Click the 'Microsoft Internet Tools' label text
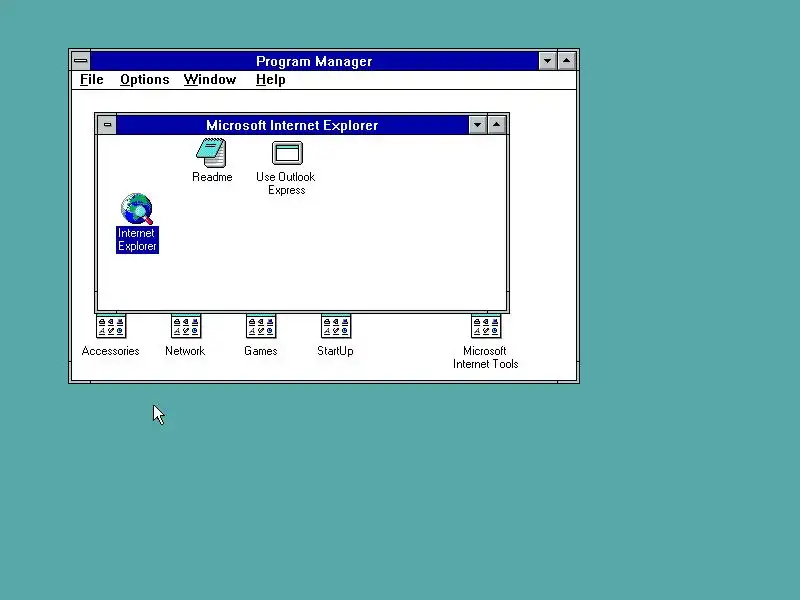Viewport: 800px width, 600px height. coord(486,357)
